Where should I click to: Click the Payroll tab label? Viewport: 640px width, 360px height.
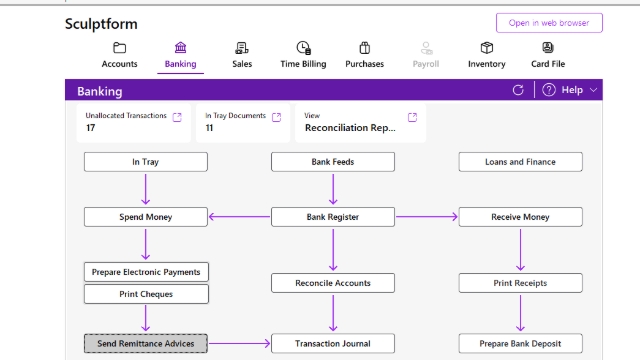coord(426,64)
